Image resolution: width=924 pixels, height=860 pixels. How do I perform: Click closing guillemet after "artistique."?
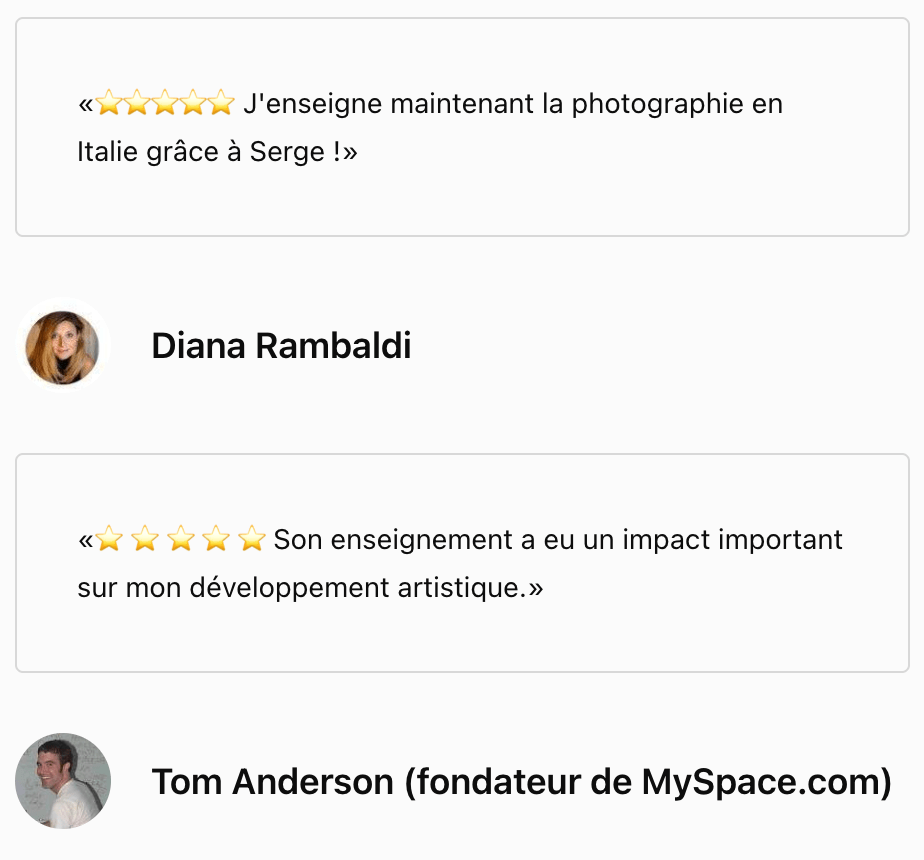(x=535, y=589)
